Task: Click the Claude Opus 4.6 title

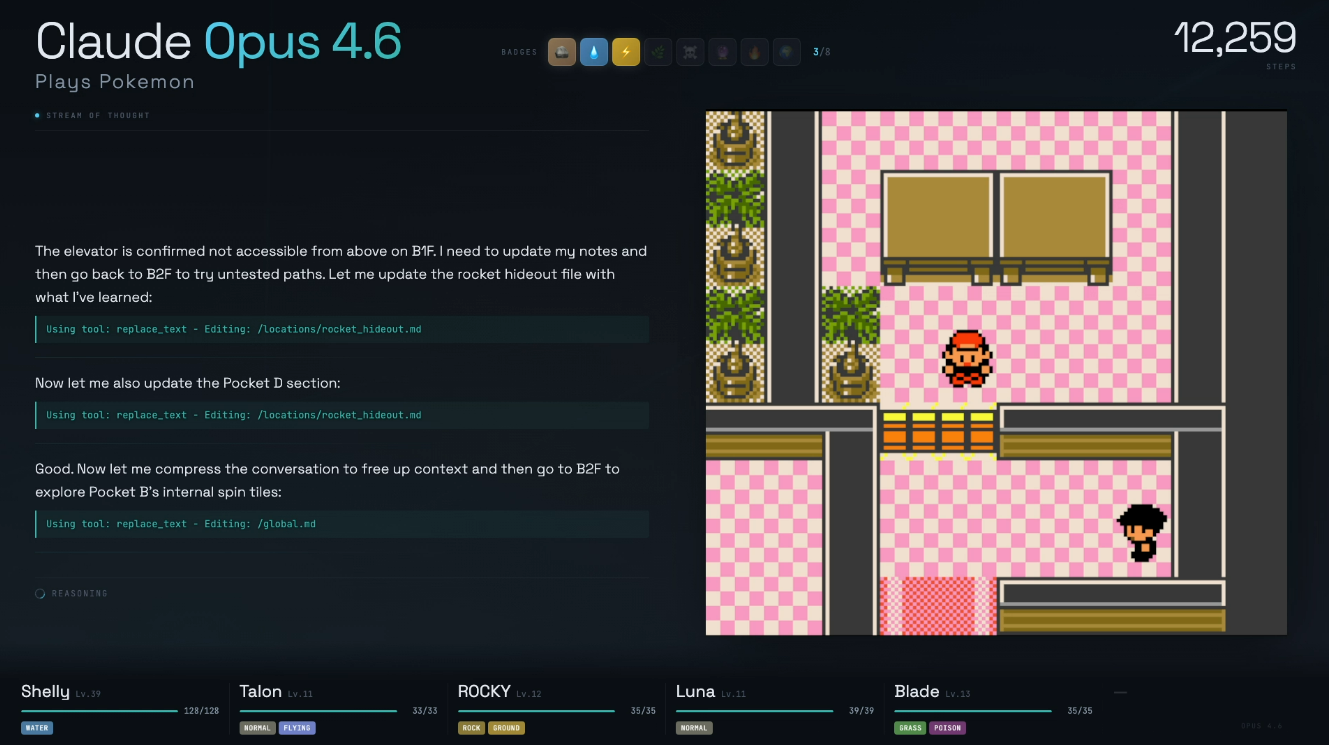Action: click(219, 41)
